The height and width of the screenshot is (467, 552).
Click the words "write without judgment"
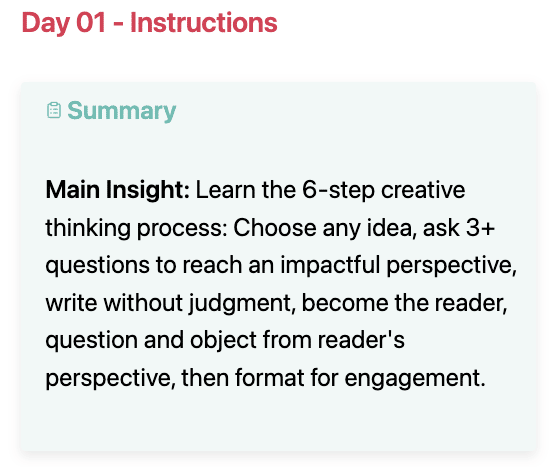click(170, 304)
